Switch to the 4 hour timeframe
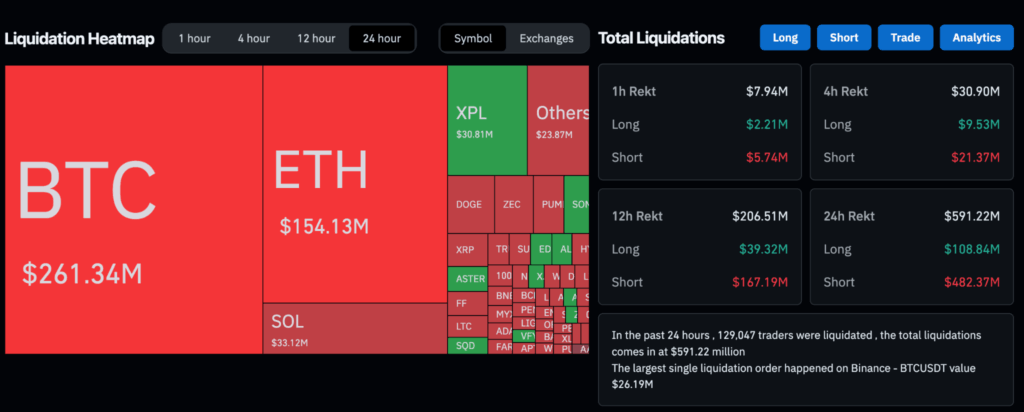Viewport: 1024px width, 412px height. tap(253, 39)
